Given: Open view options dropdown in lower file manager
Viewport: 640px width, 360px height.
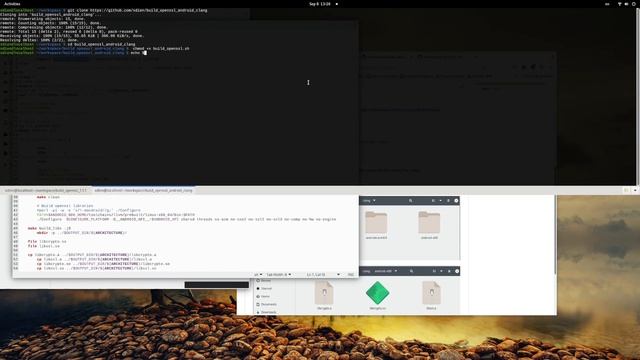Looking at the screenshot, I should [x=441, y=271].
